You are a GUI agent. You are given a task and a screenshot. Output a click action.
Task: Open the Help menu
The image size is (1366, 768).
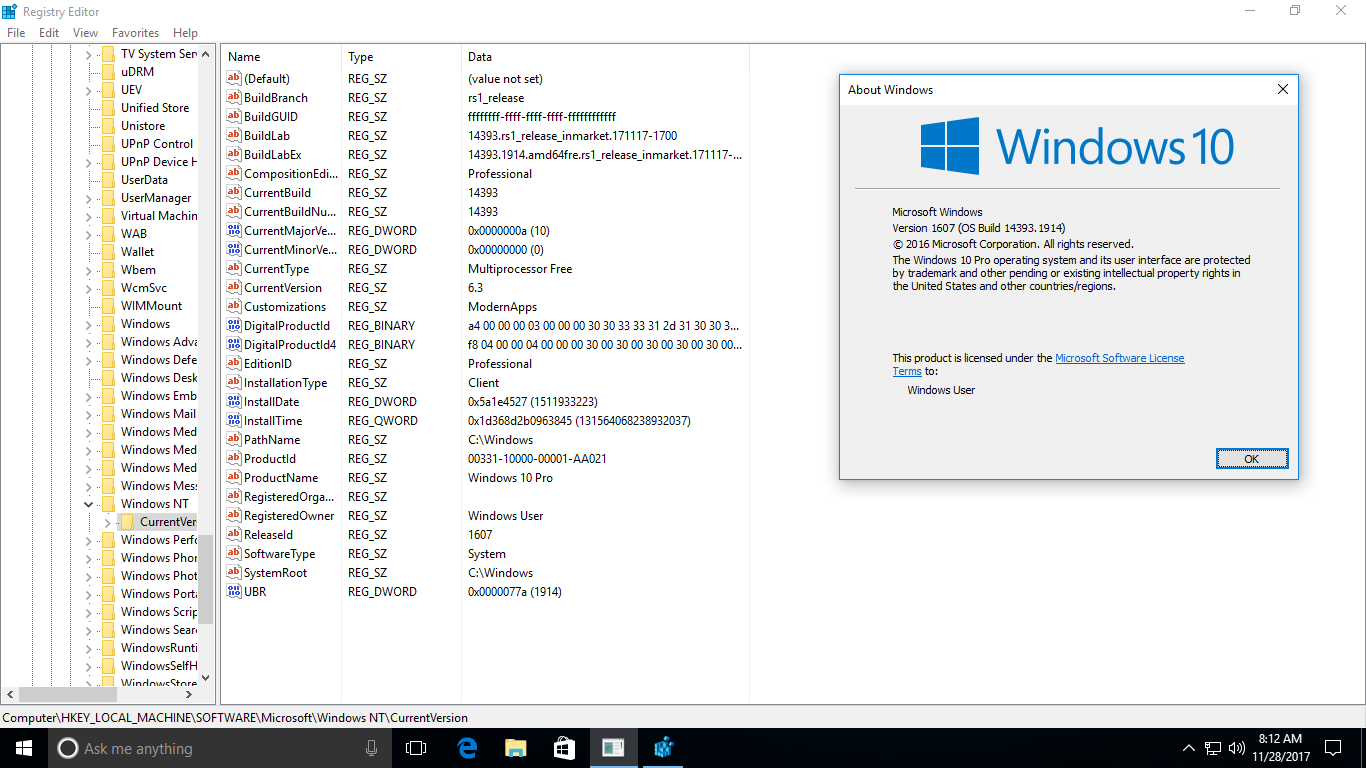coord(185,33)
